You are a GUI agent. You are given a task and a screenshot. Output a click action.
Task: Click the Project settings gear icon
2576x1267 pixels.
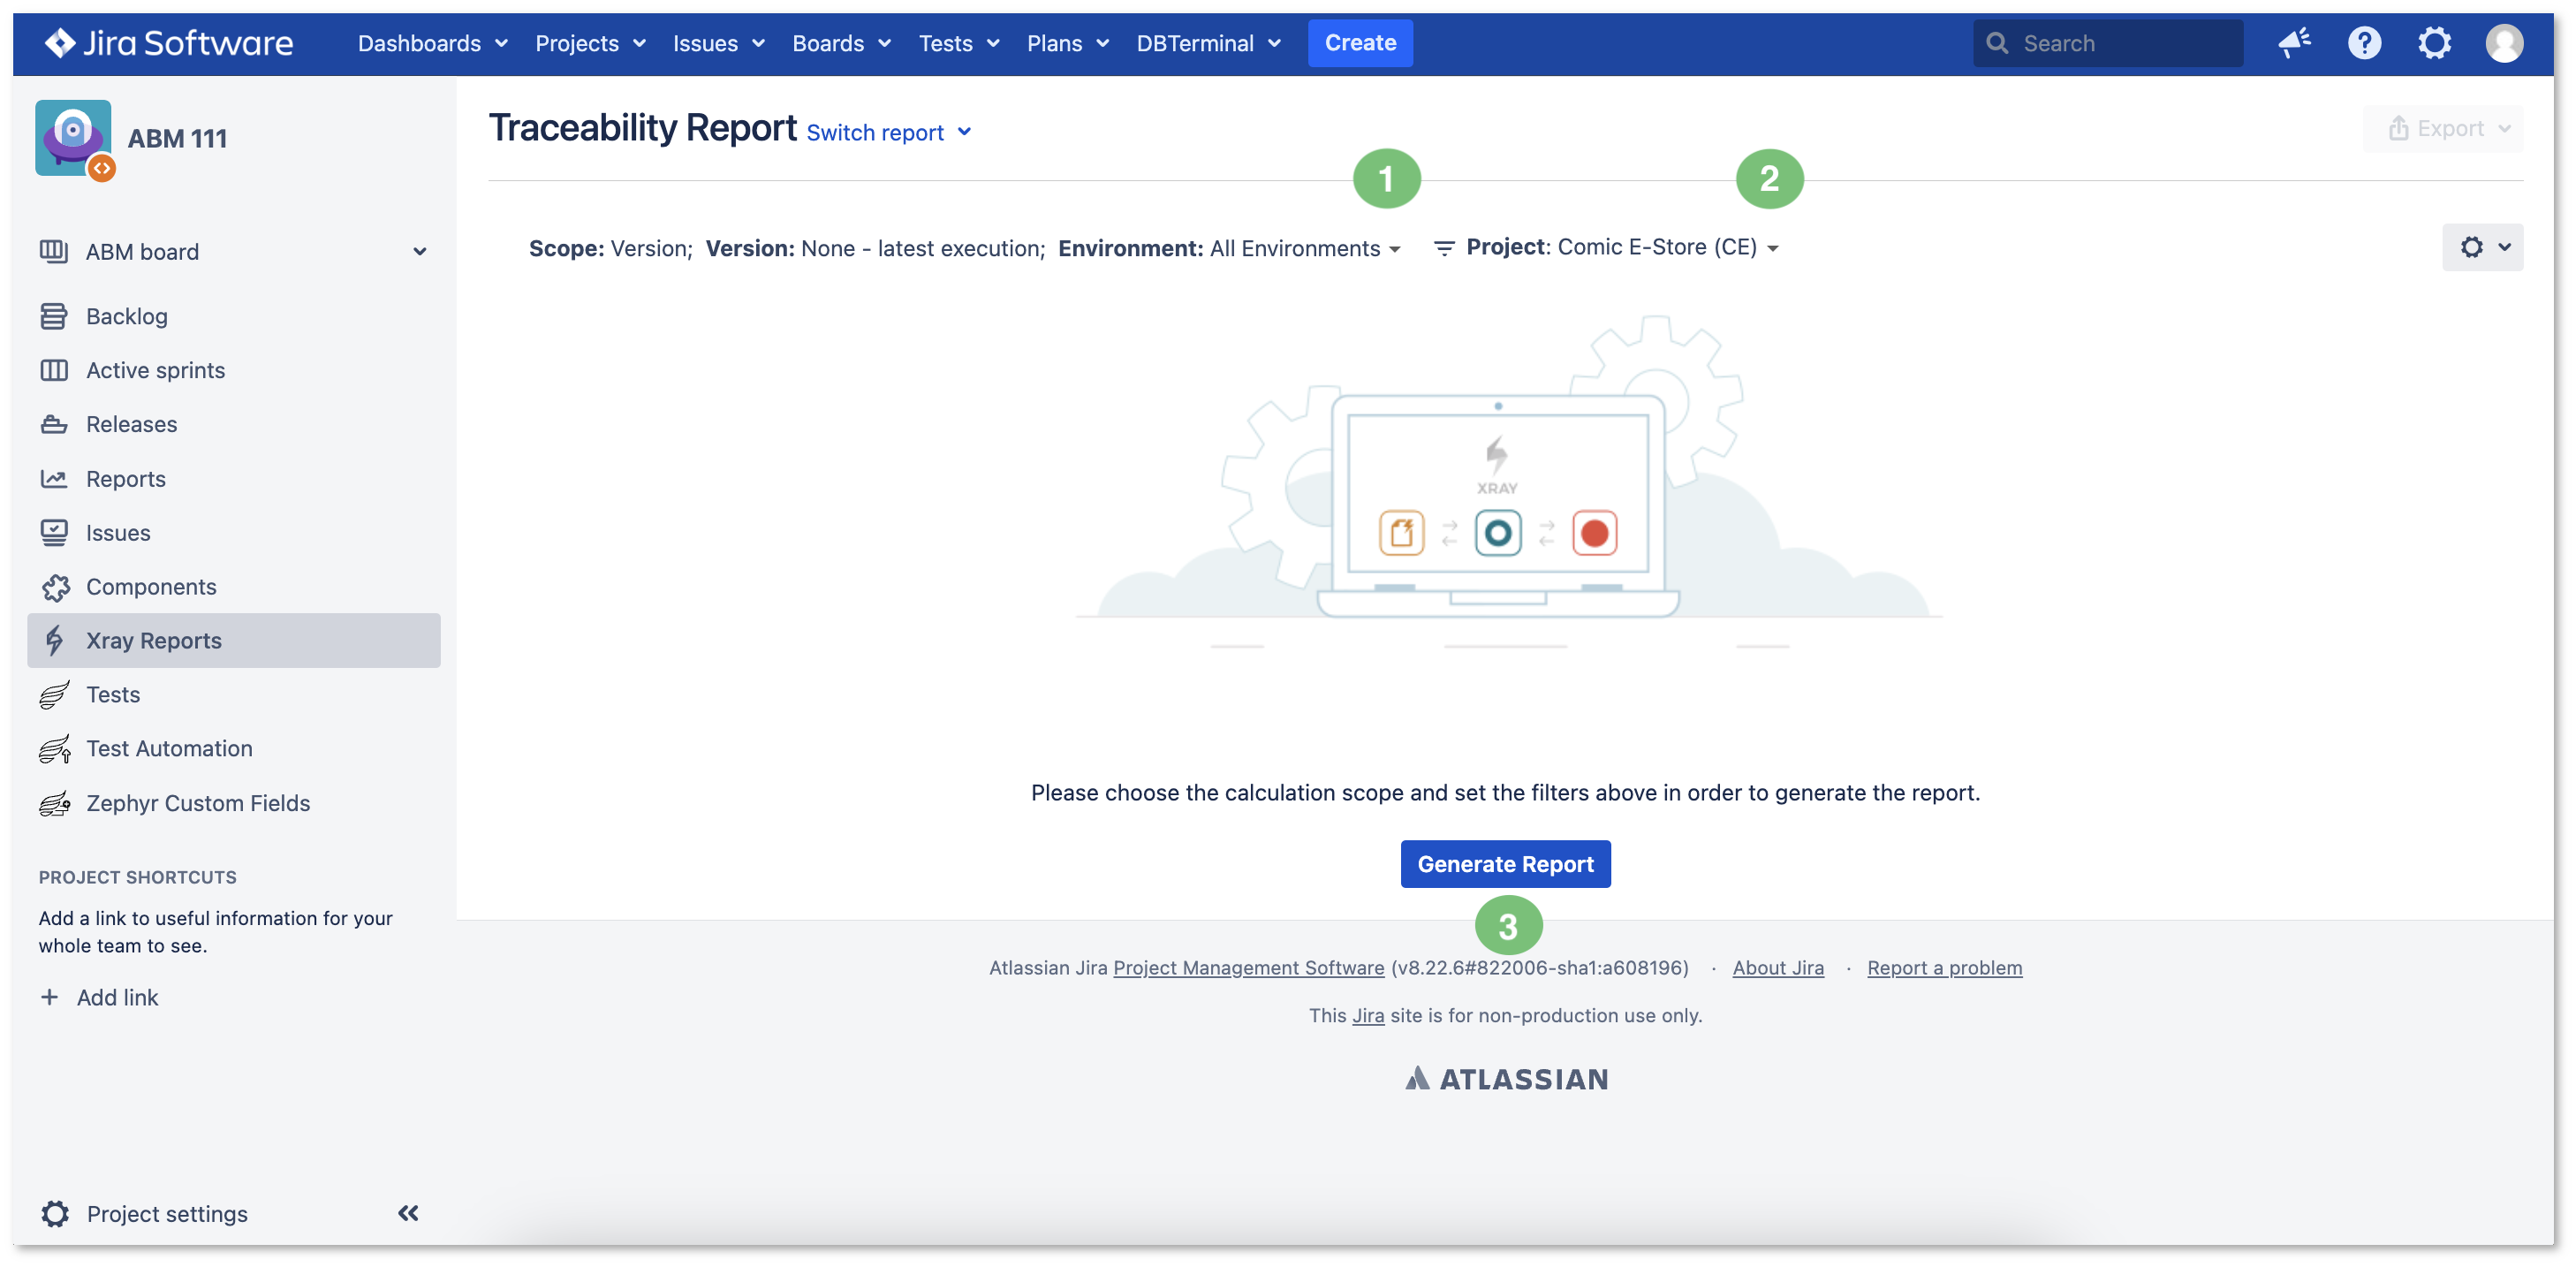click(55, 1214)
